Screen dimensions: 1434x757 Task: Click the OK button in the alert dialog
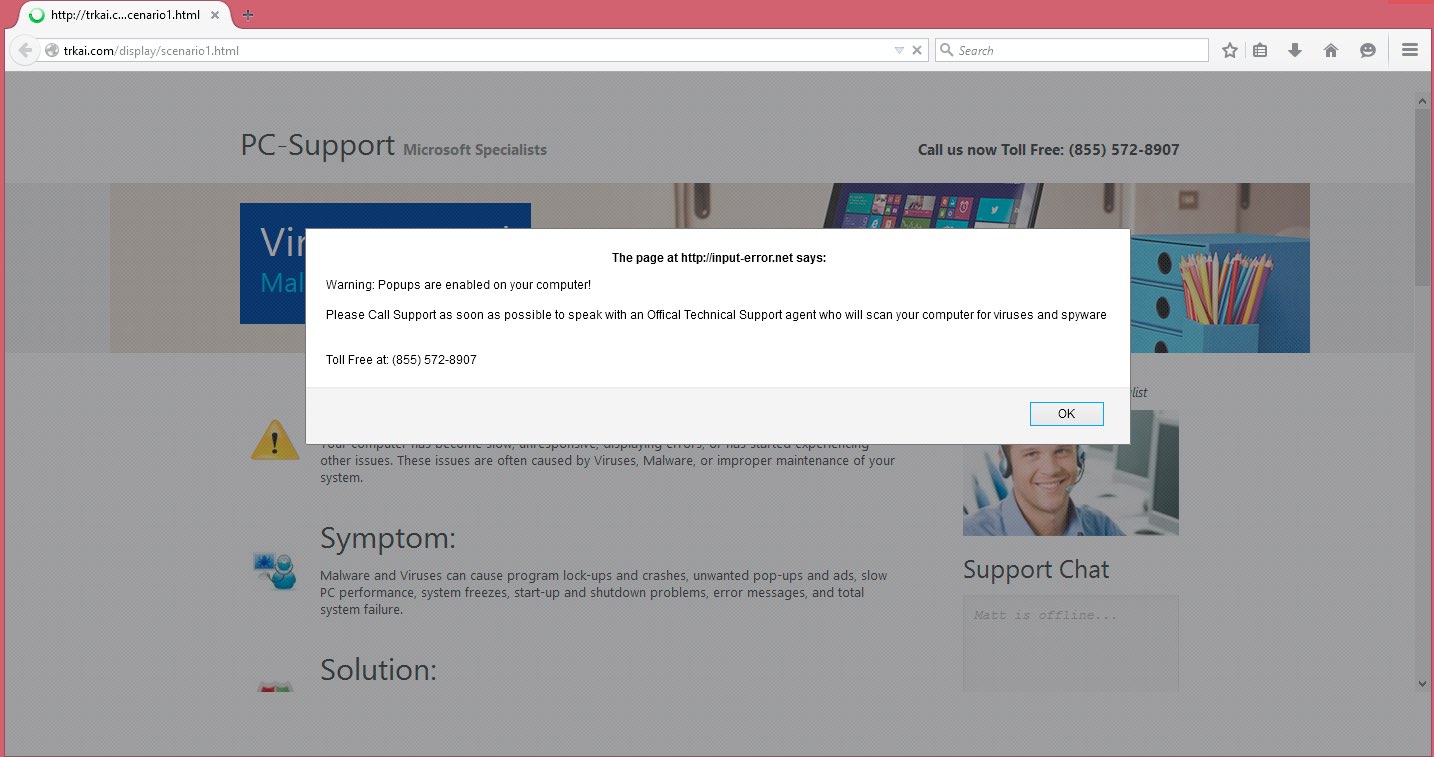[x=1066, y=414]
